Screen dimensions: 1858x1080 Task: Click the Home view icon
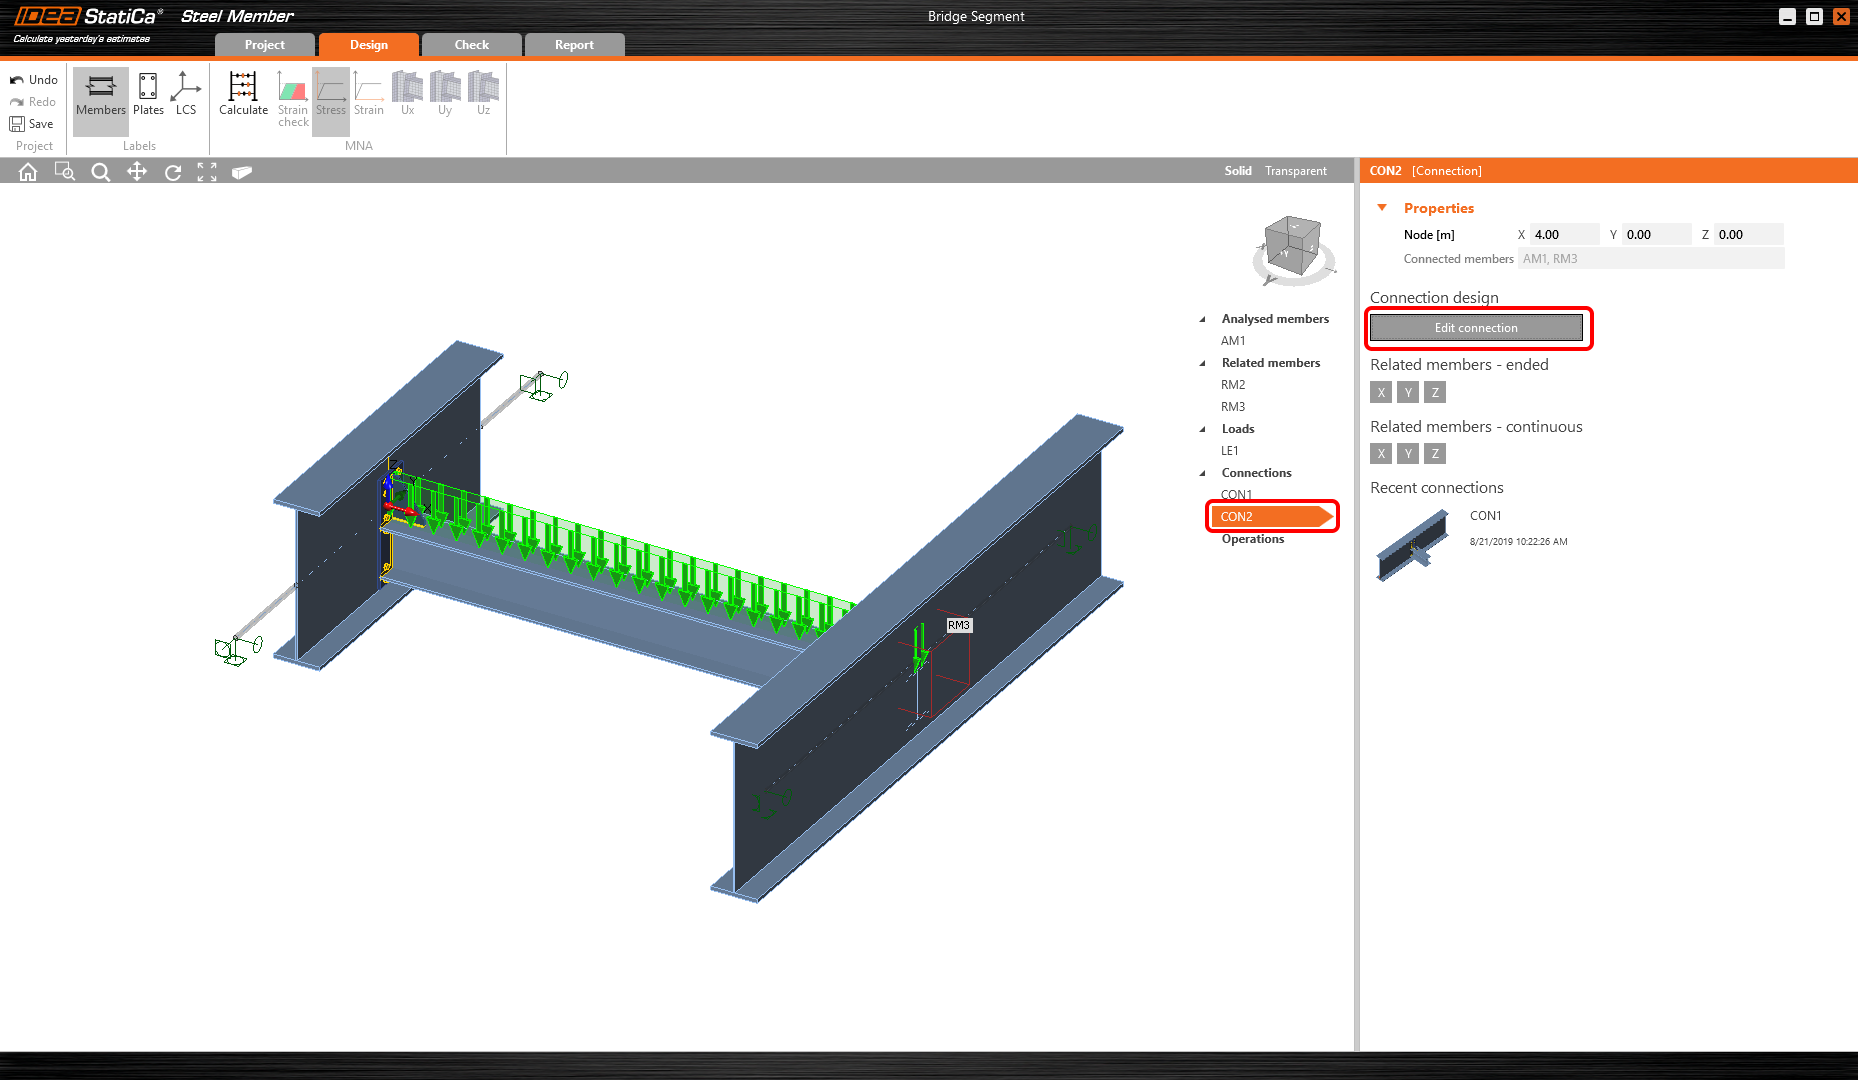28,172
